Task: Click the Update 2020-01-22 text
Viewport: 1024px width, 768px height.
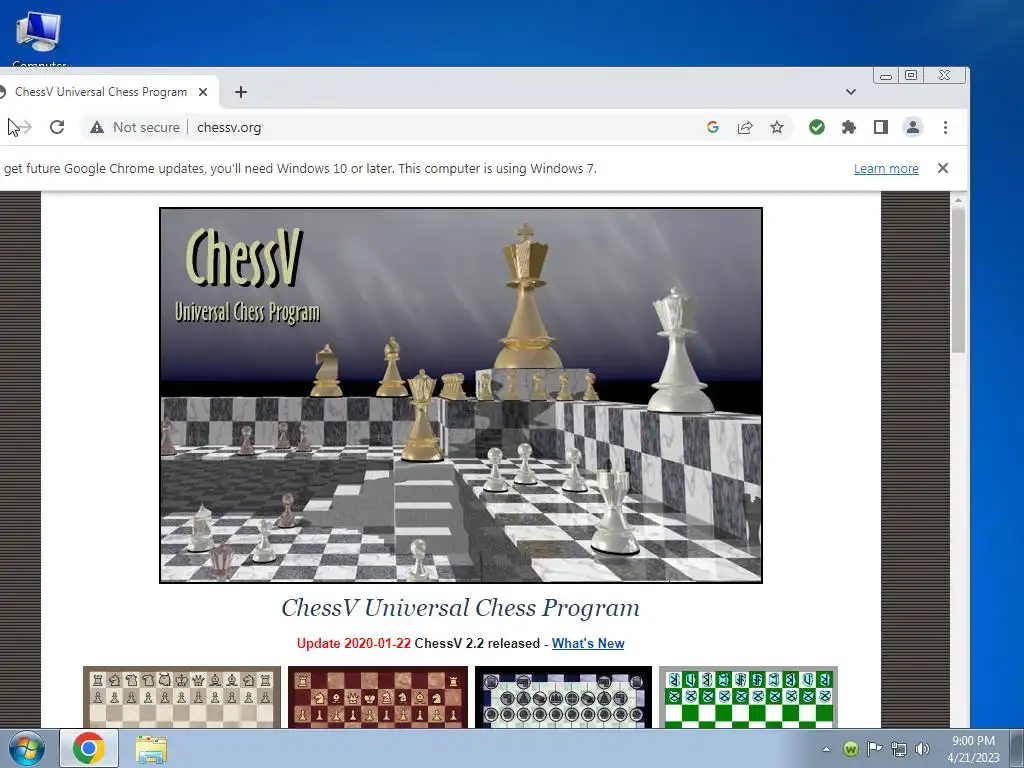Action: [353, 643]
